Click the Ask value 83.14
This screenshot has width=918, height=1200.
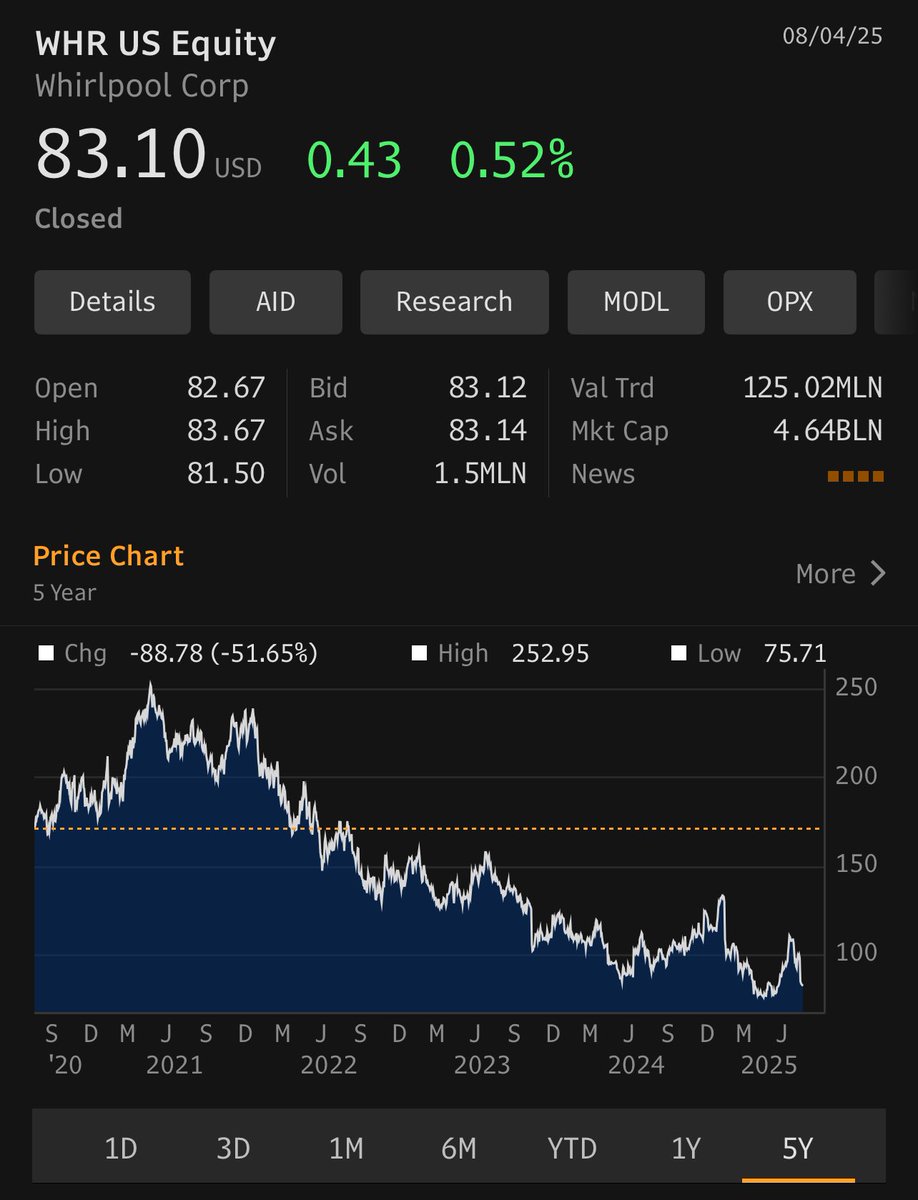pos(487,431)
